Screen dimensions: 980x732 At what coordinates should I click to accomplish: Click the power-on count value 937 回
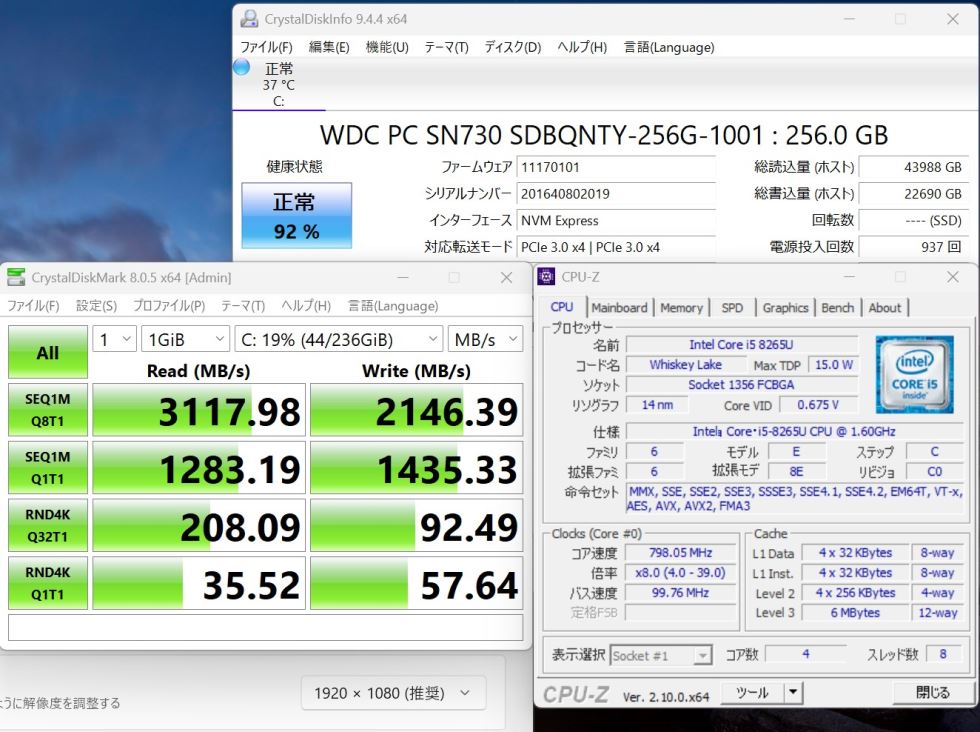pyautogui.click(x=914, y=247)
